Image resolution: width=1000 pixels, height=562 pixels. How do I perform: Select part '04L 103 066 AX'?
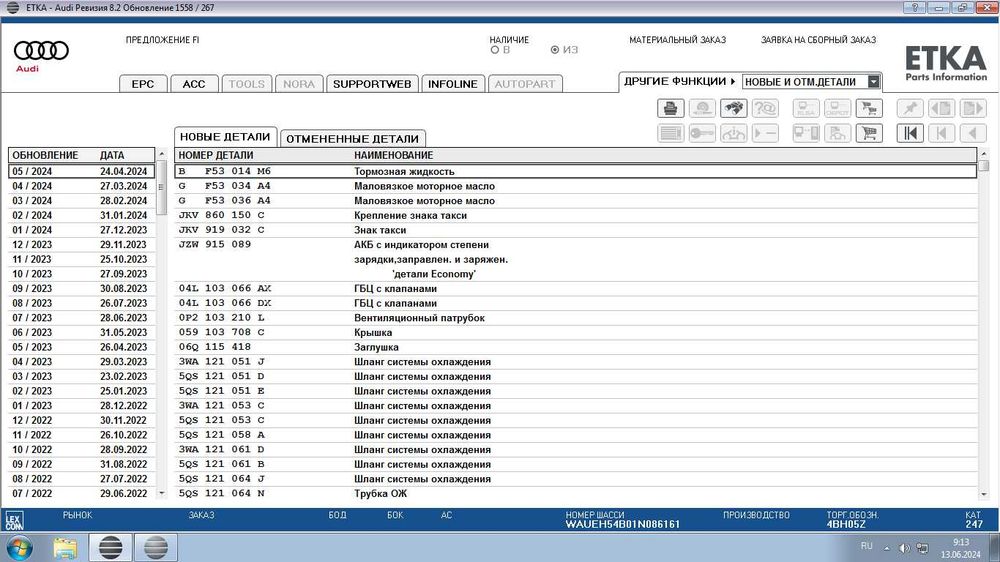pyautogui.click(x=576, y=289)
